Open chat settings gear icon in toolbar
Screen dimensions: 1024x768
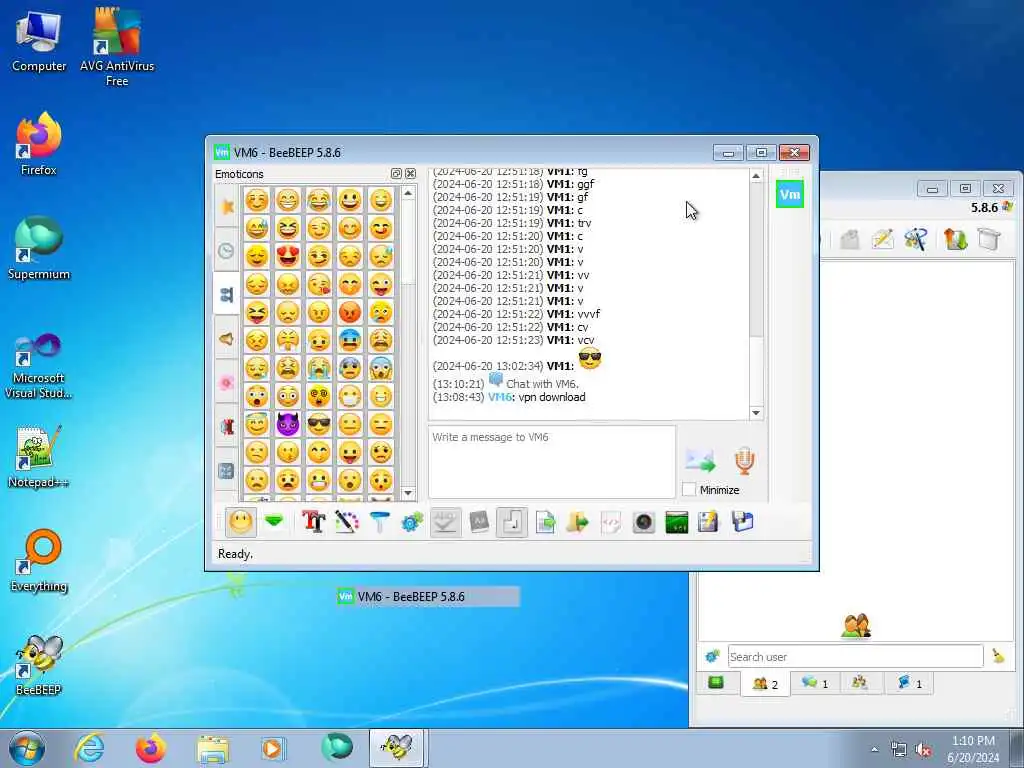coord(412,522)
